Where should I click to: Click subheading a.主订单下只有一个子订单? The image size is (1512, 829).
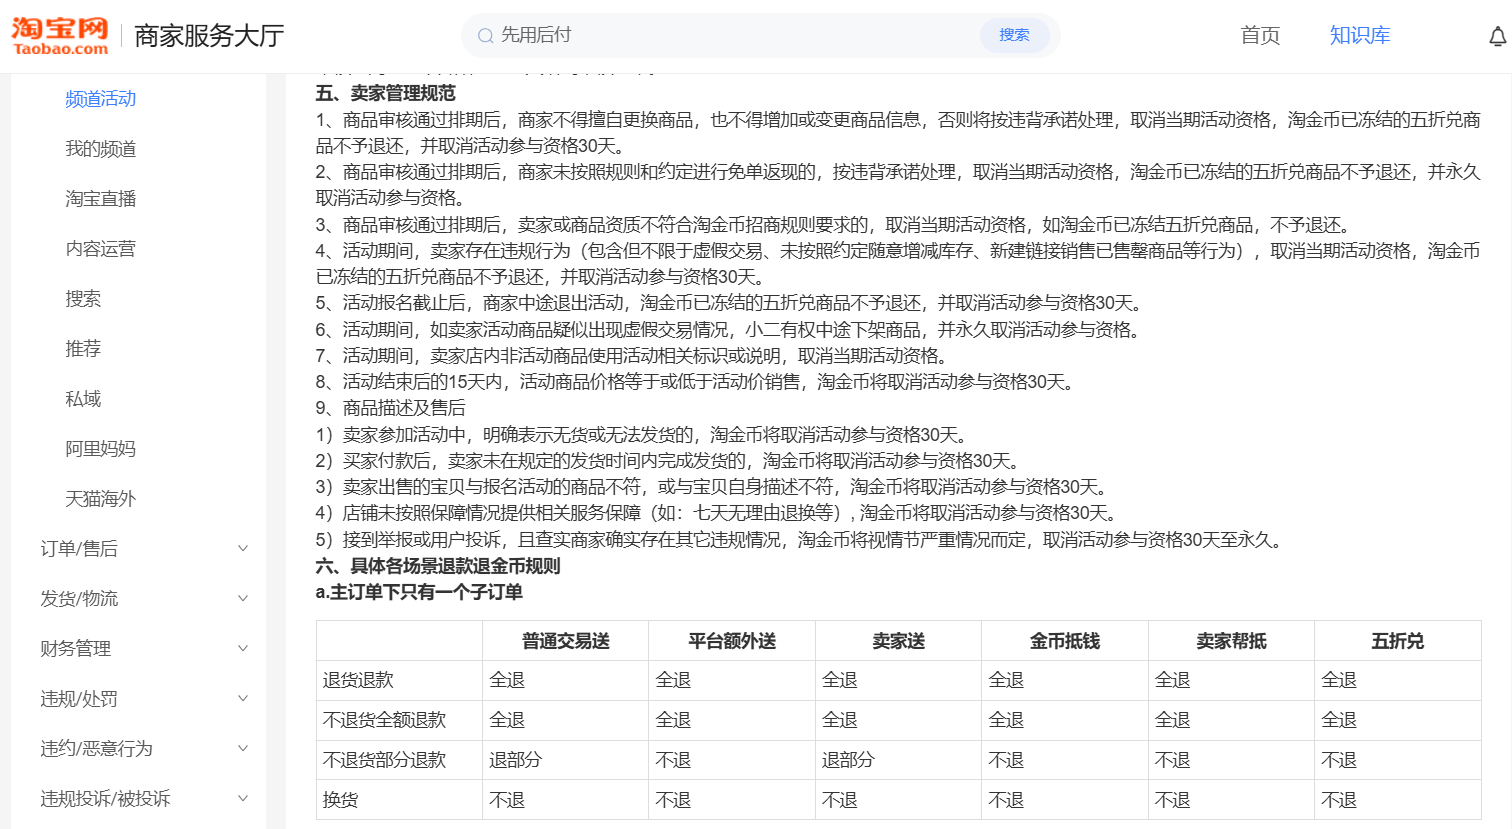click(419, 592)
